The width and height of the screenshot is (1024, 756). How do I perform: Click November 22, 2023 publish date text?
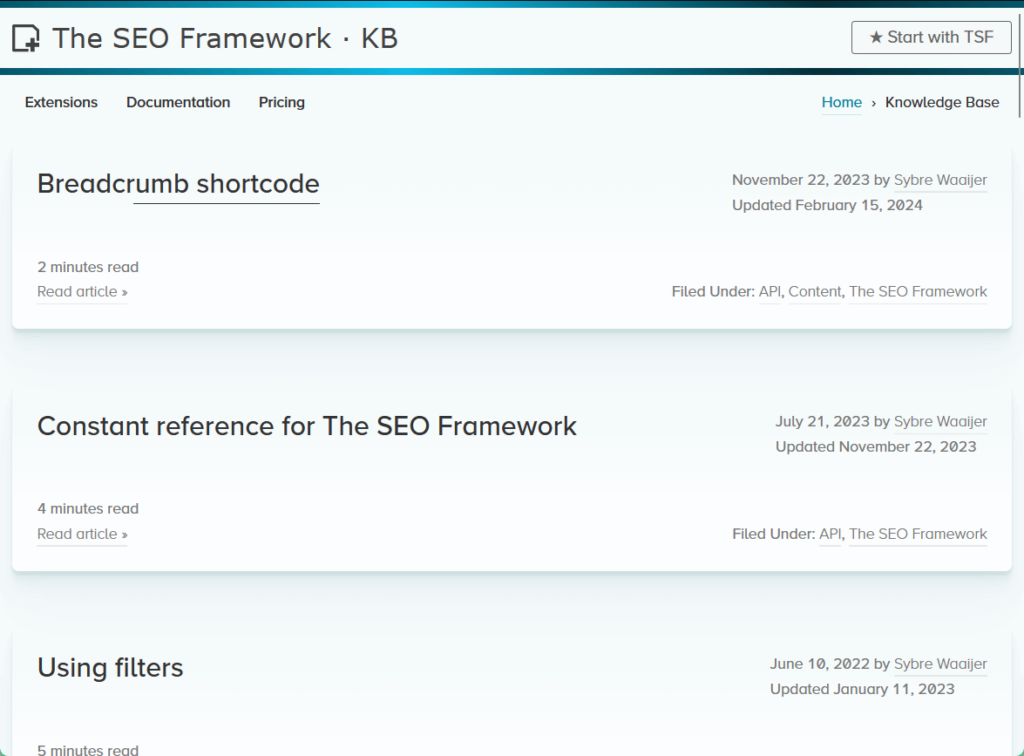coord(801,180)
